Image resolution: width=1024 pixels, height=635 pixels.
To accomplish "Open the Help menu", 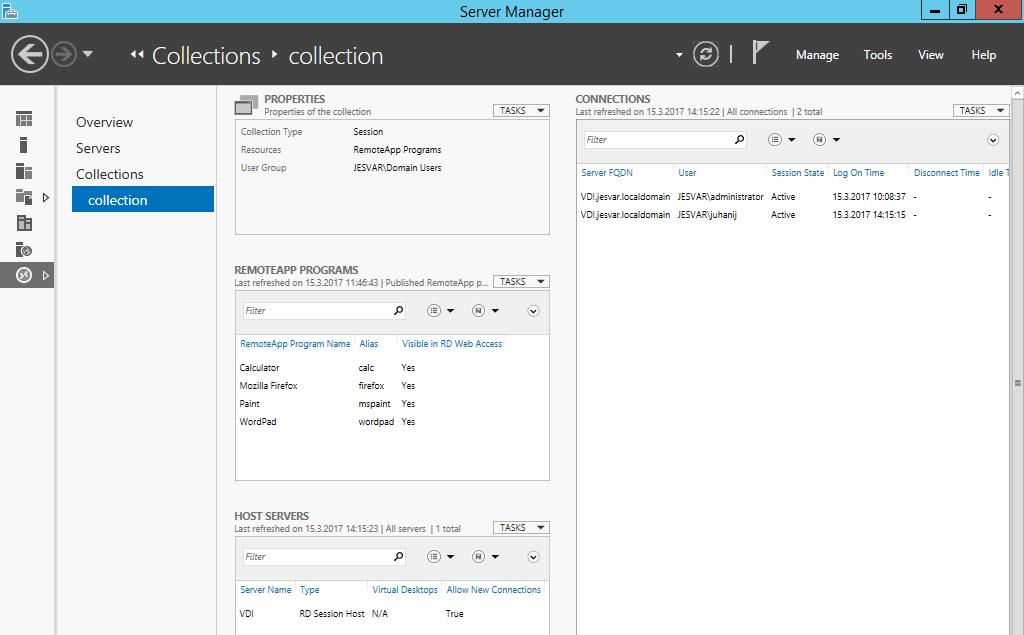I will [983, 55].
